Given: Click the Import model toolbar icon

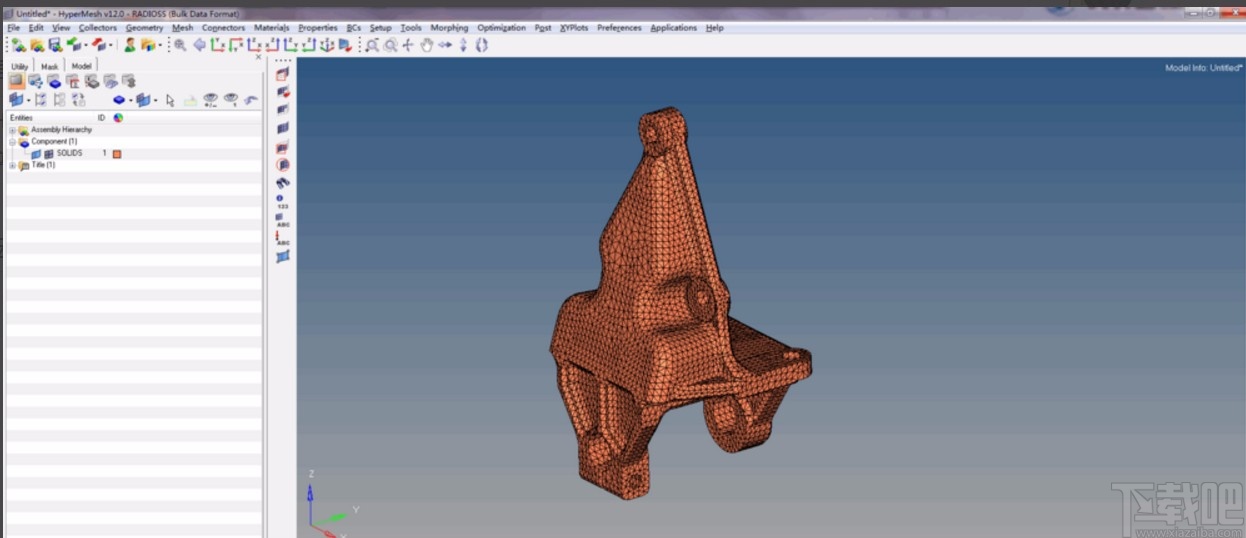Looking at the screenshot, I should point(74,45).
